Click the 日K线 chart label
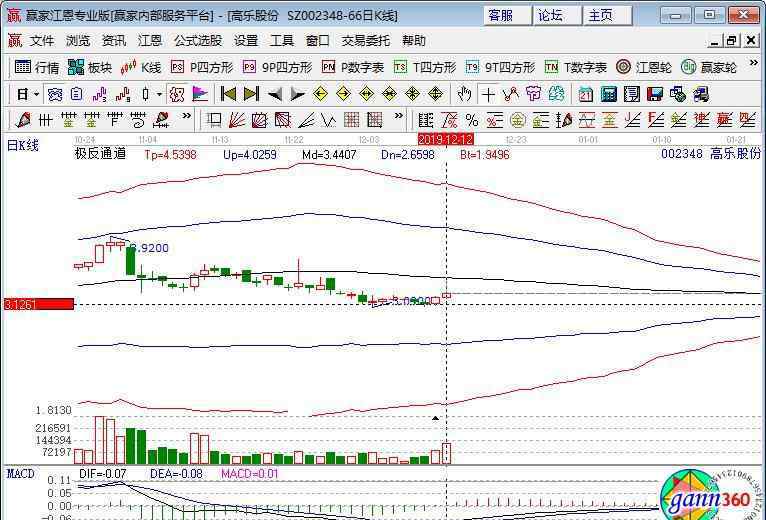The width and height of the screenshot is (766, 520). 22,145
